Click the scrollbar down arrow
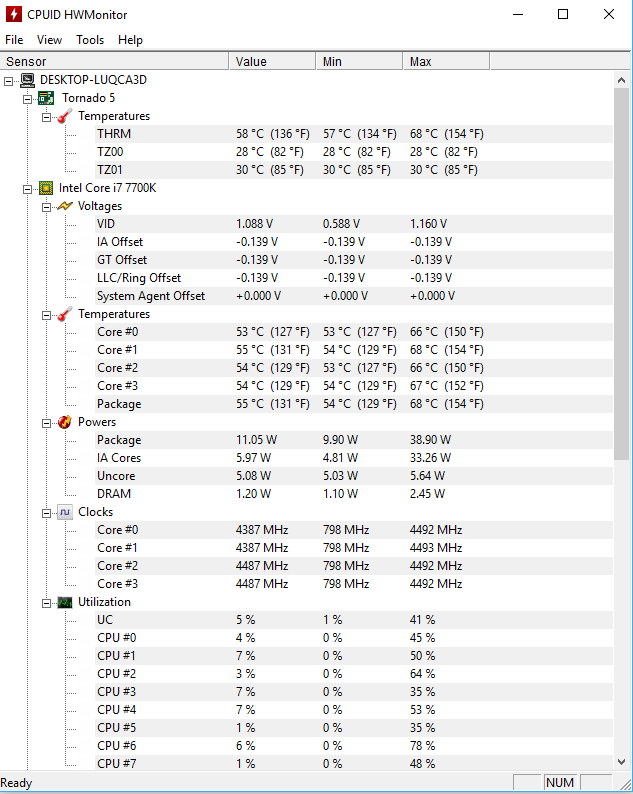The image size is (633, 794). tap(621, 762)
